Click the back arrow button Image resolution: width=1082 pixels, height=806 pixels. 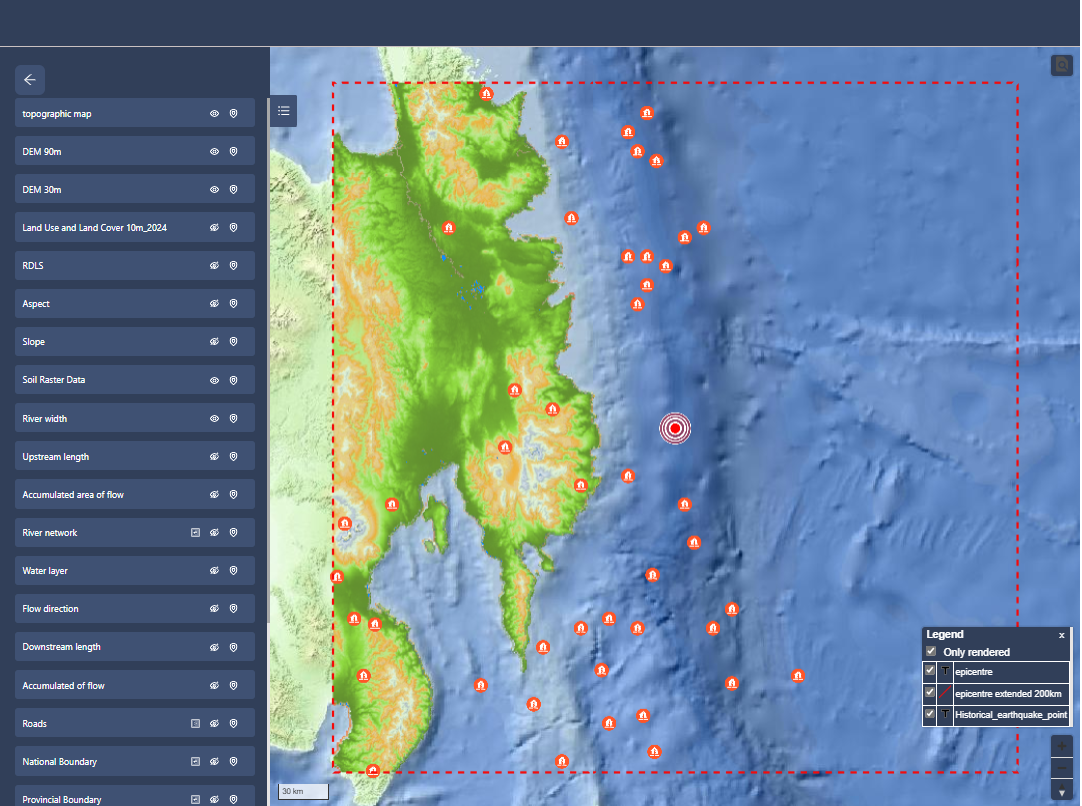coord(30,80)
